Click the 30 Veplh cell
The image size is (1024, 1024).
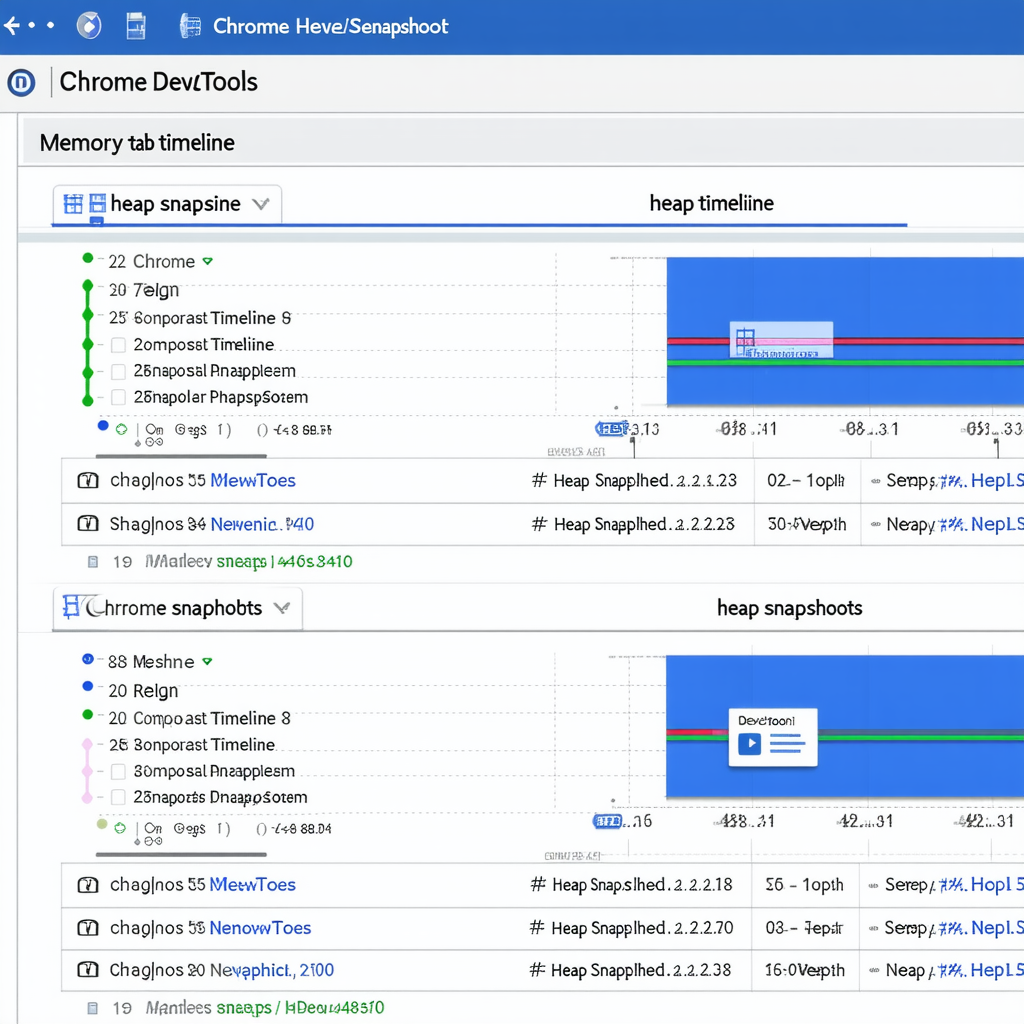[807, 524]
